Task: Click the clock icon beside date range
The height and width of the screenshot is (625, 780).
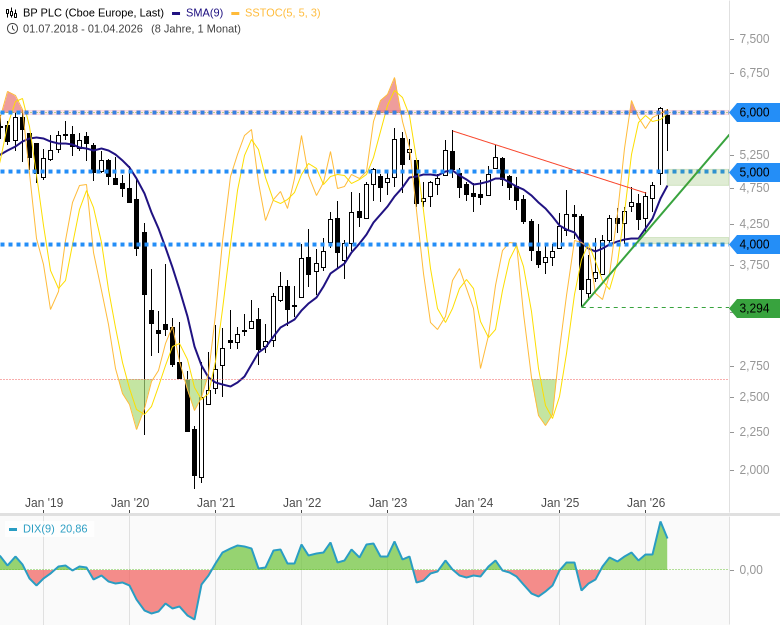Action: (x=12, y=28)
